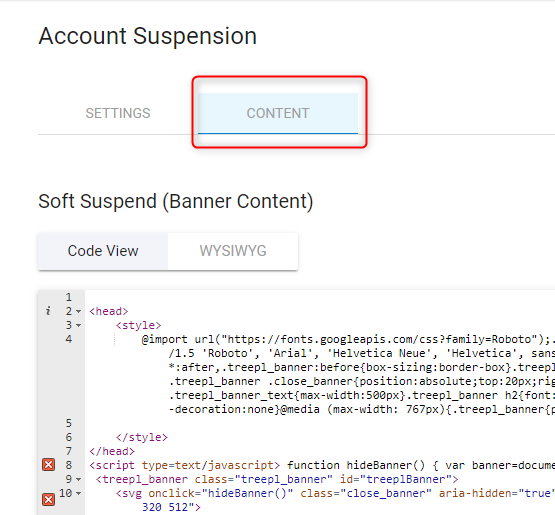The image size is (555, 515).
Task: Collapse the head tag fold on line 2
Action: click(x=79, y=311)
